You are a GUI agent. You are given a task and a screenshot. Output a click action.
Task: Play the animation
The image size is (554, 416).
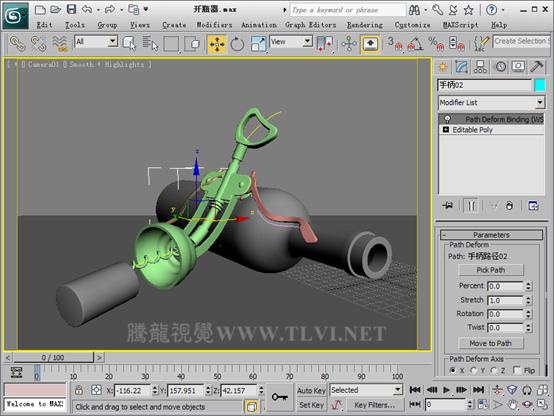click(447, 390)
